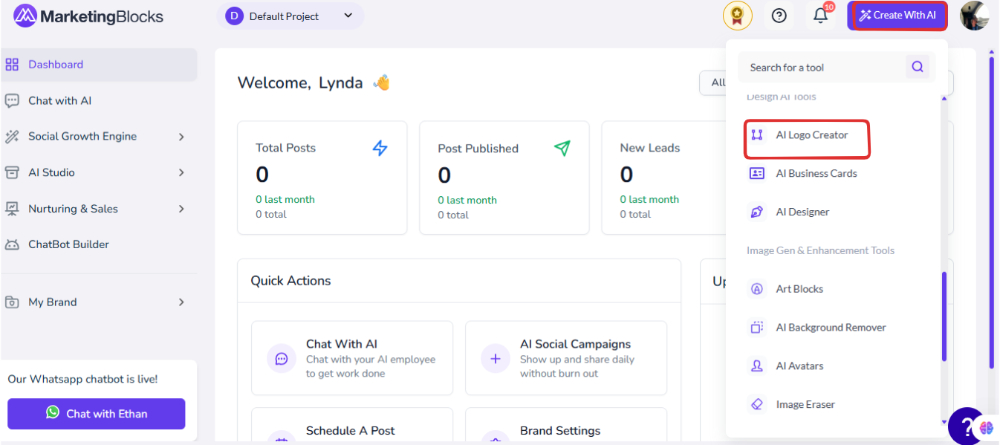
Task: Open the notifications bell
Action: pos(821,16)
